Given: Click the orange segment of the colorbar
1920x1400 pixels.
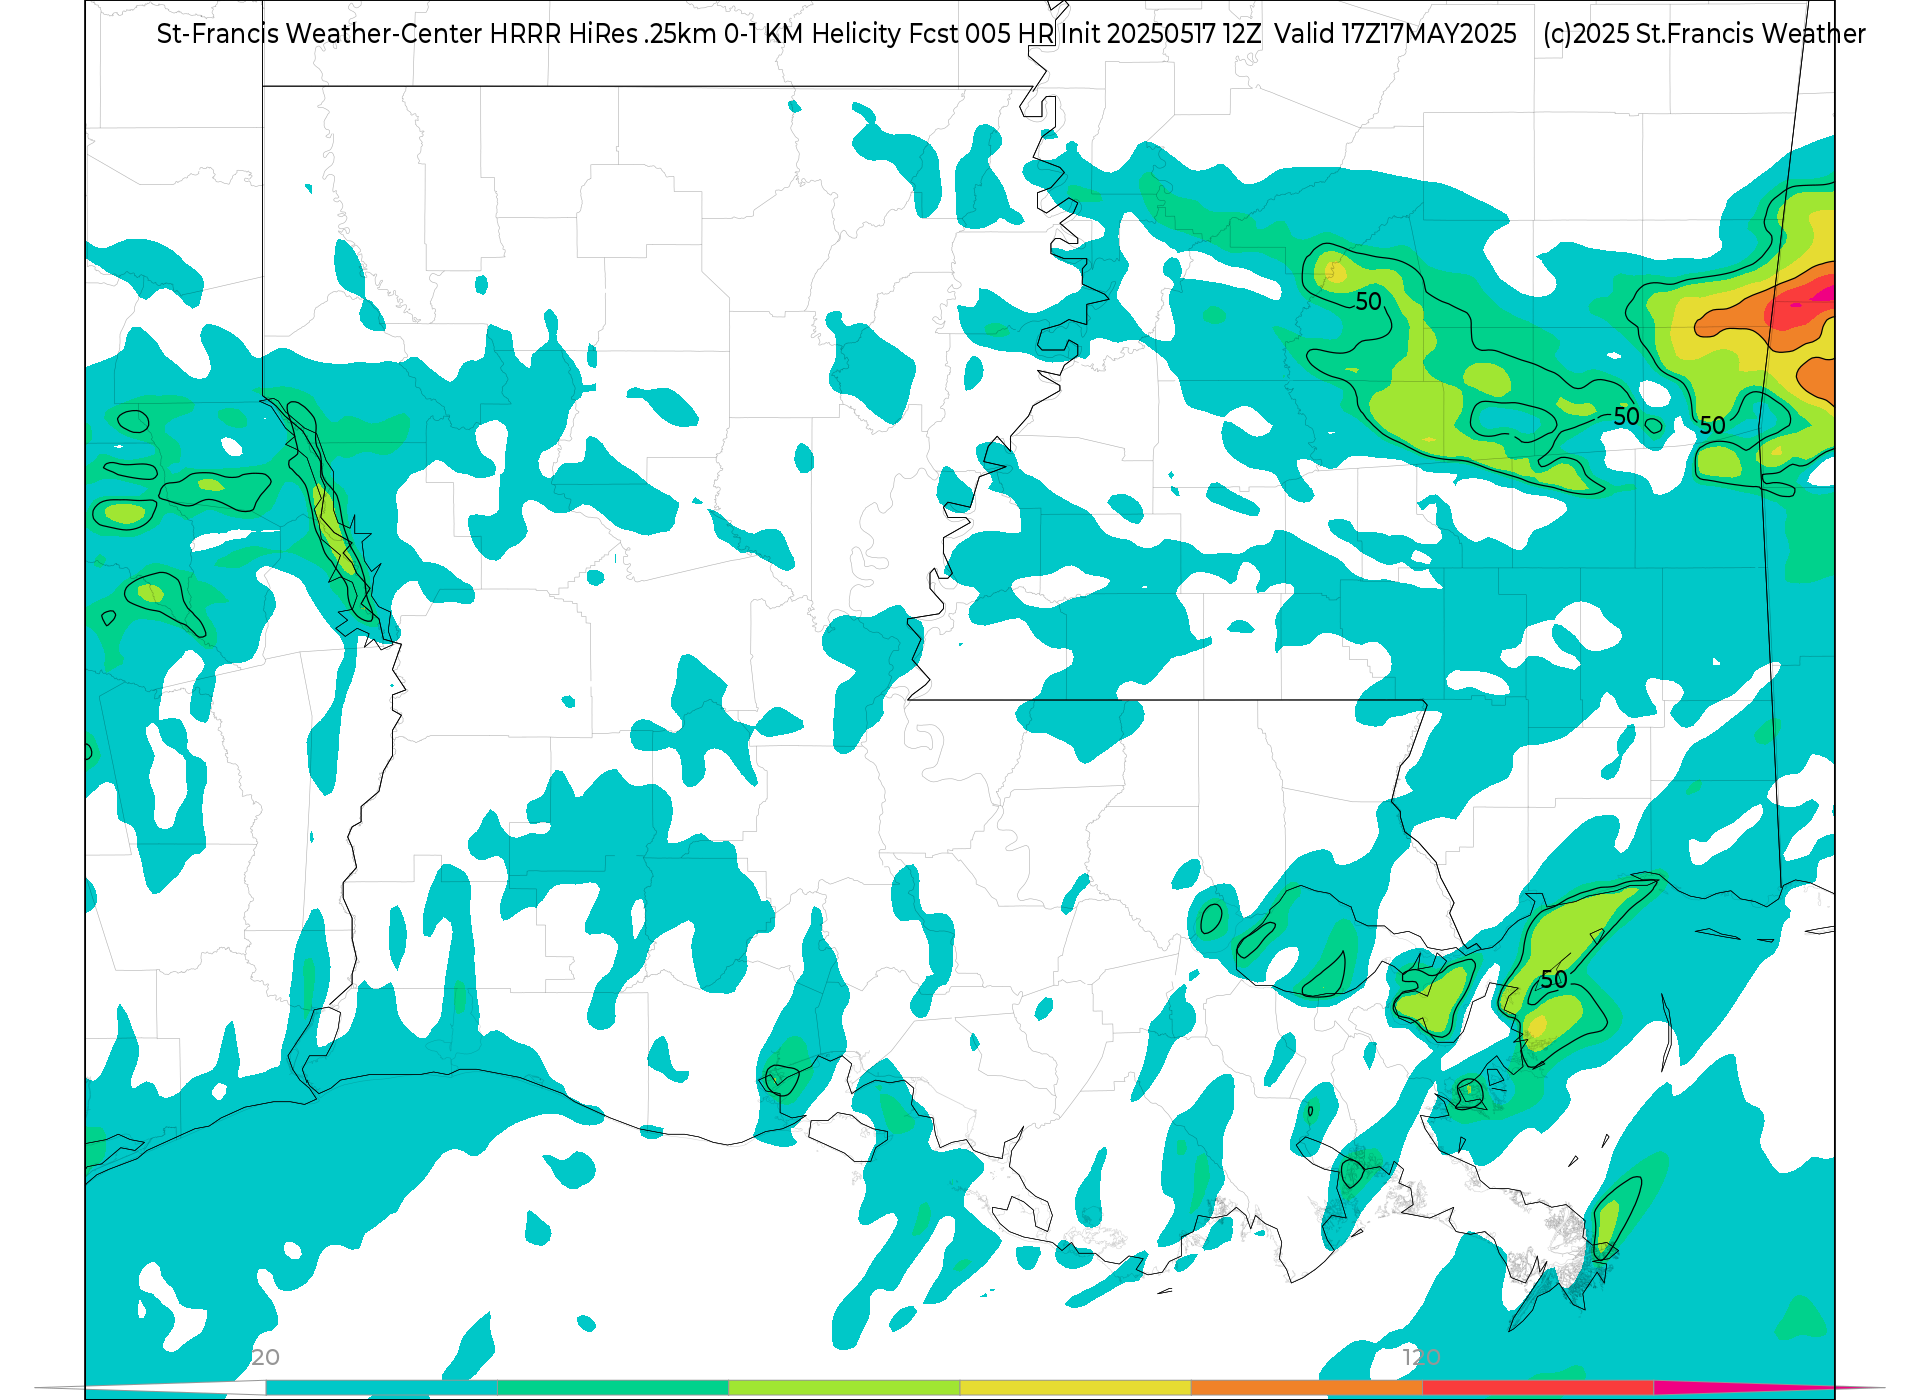Looking at the screenshot, I should tap(1307, 1388).
